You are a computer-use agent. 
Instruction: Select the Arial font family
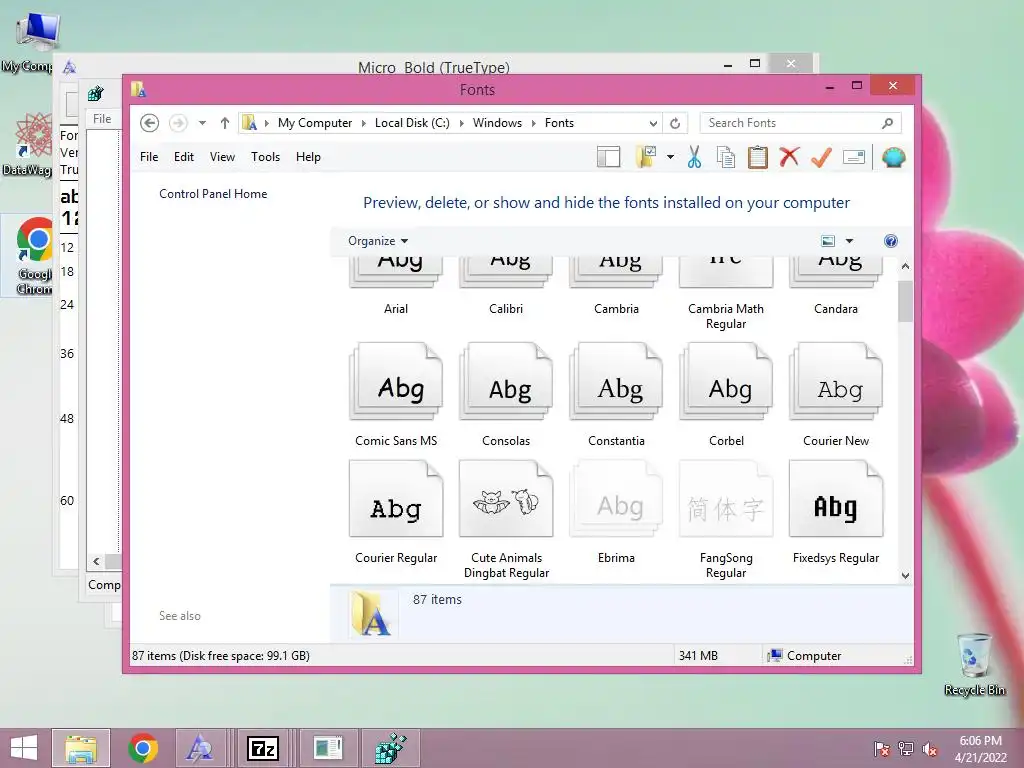[396, 285]
